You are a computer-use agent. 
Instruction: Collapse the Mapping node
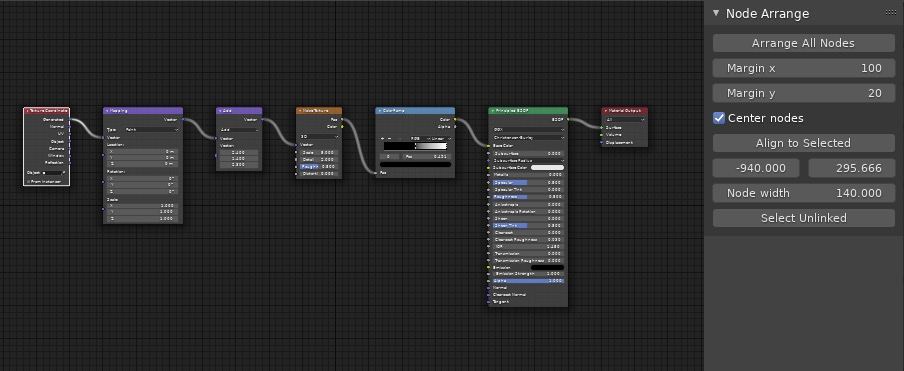coord(107,111)
